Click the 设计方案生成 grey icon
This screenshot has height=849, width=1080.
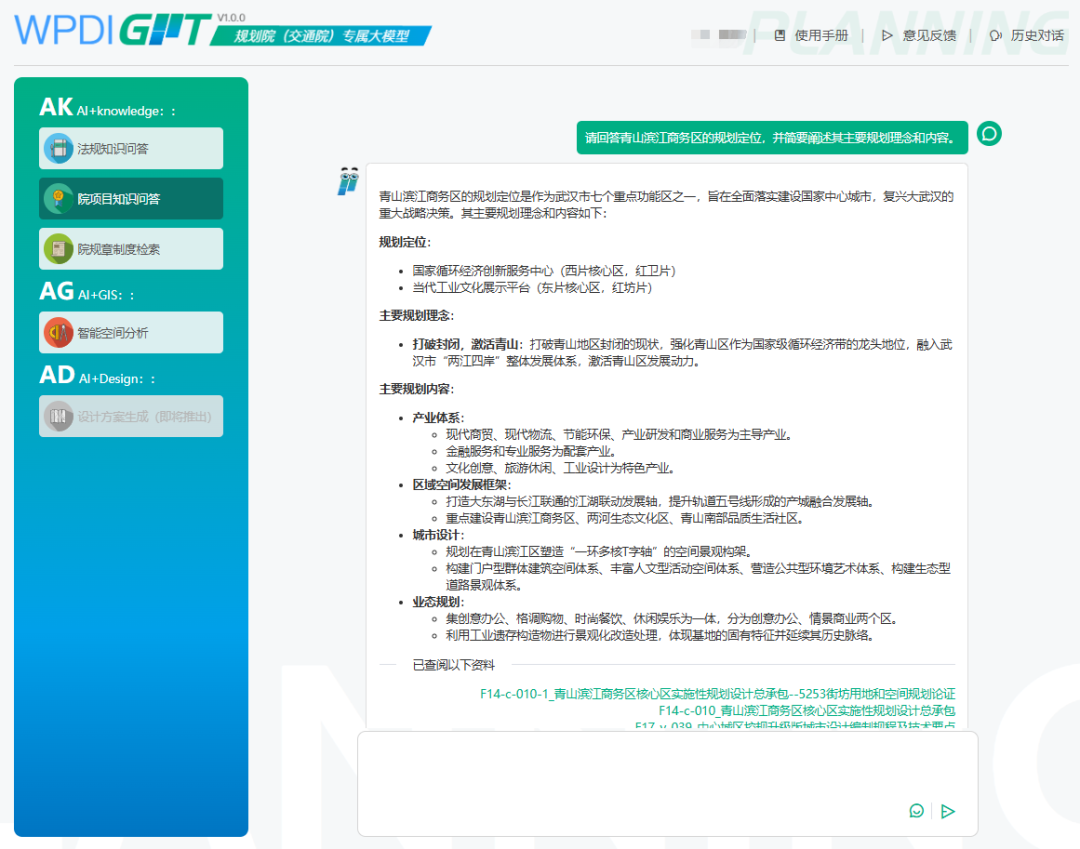click(x=59, y=416)
